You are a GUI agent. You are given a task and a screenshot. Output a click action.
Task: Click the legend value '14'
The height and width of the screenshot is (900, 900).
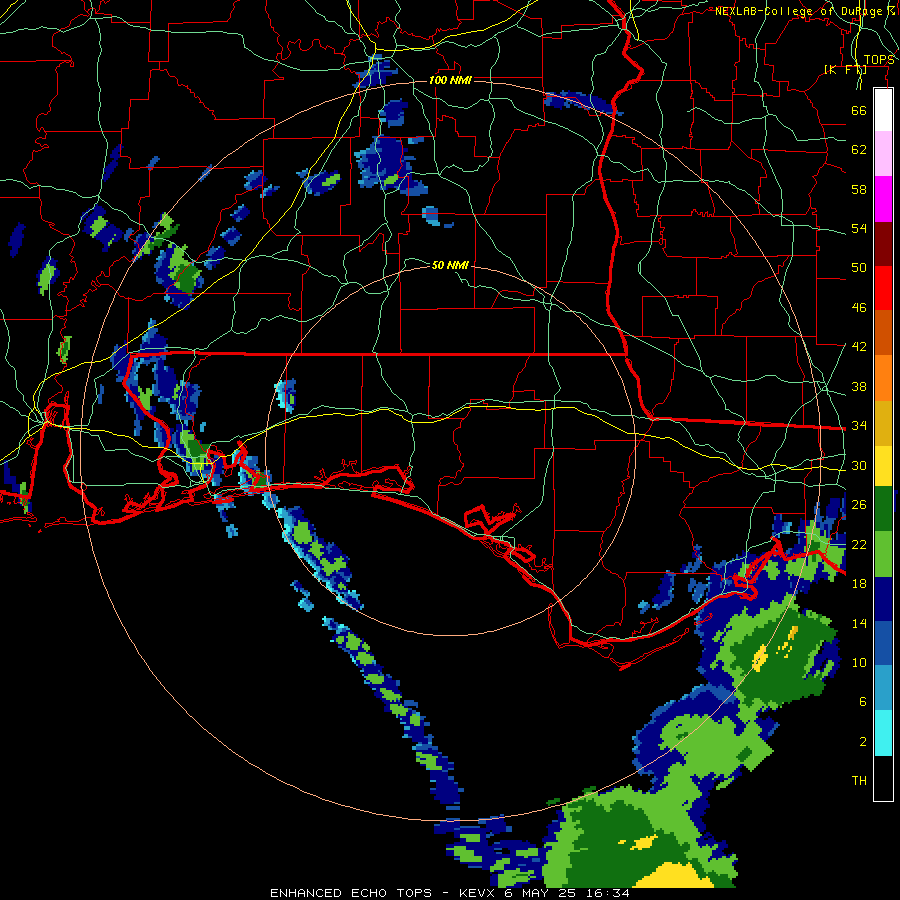point(859,623)
